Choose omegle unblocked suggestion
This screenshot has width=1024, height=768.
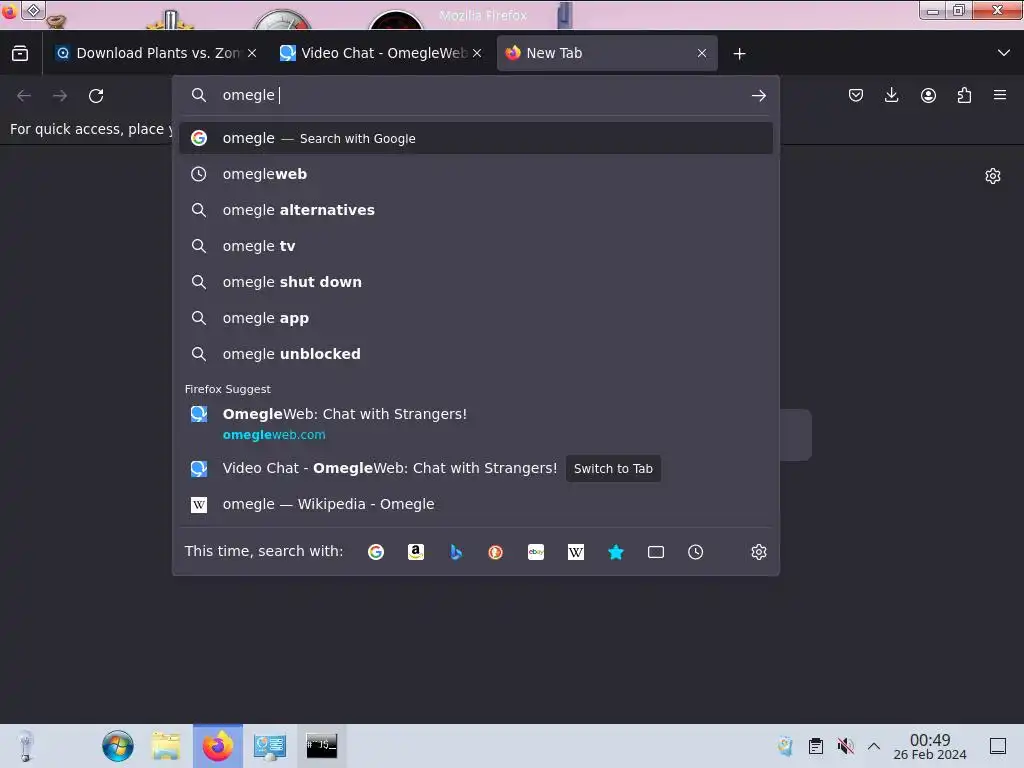click(475, 353)
